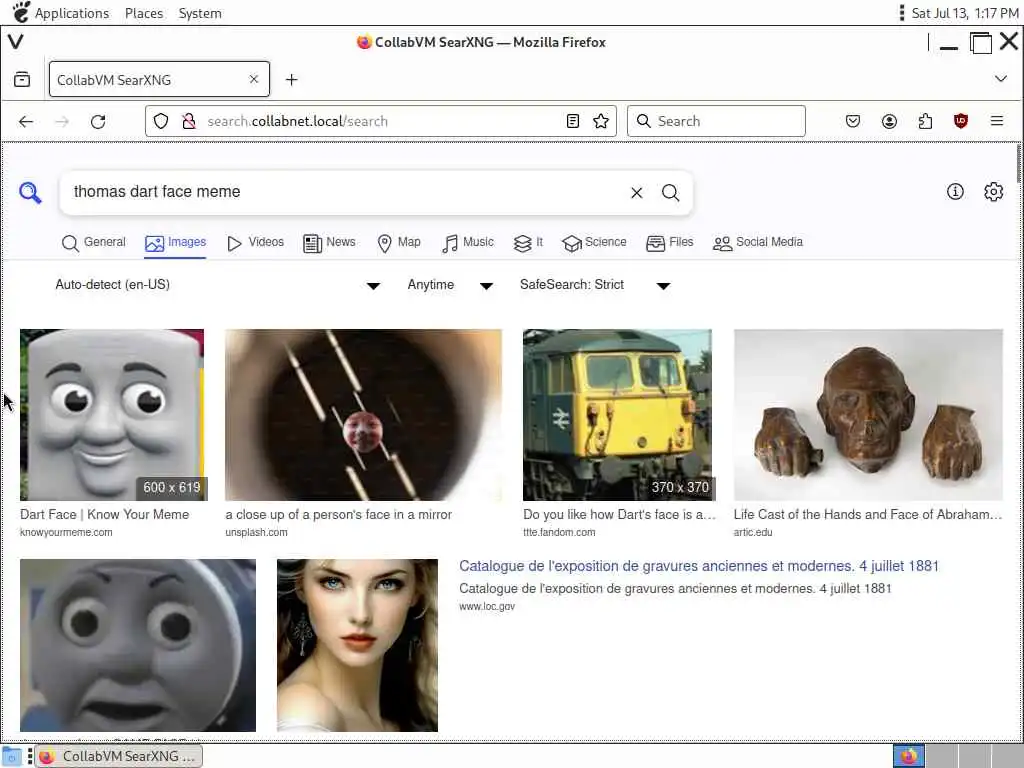This screenshot has width=1024, height=768.
Task: Open the Firefox account icon
Action: point(889,121)
